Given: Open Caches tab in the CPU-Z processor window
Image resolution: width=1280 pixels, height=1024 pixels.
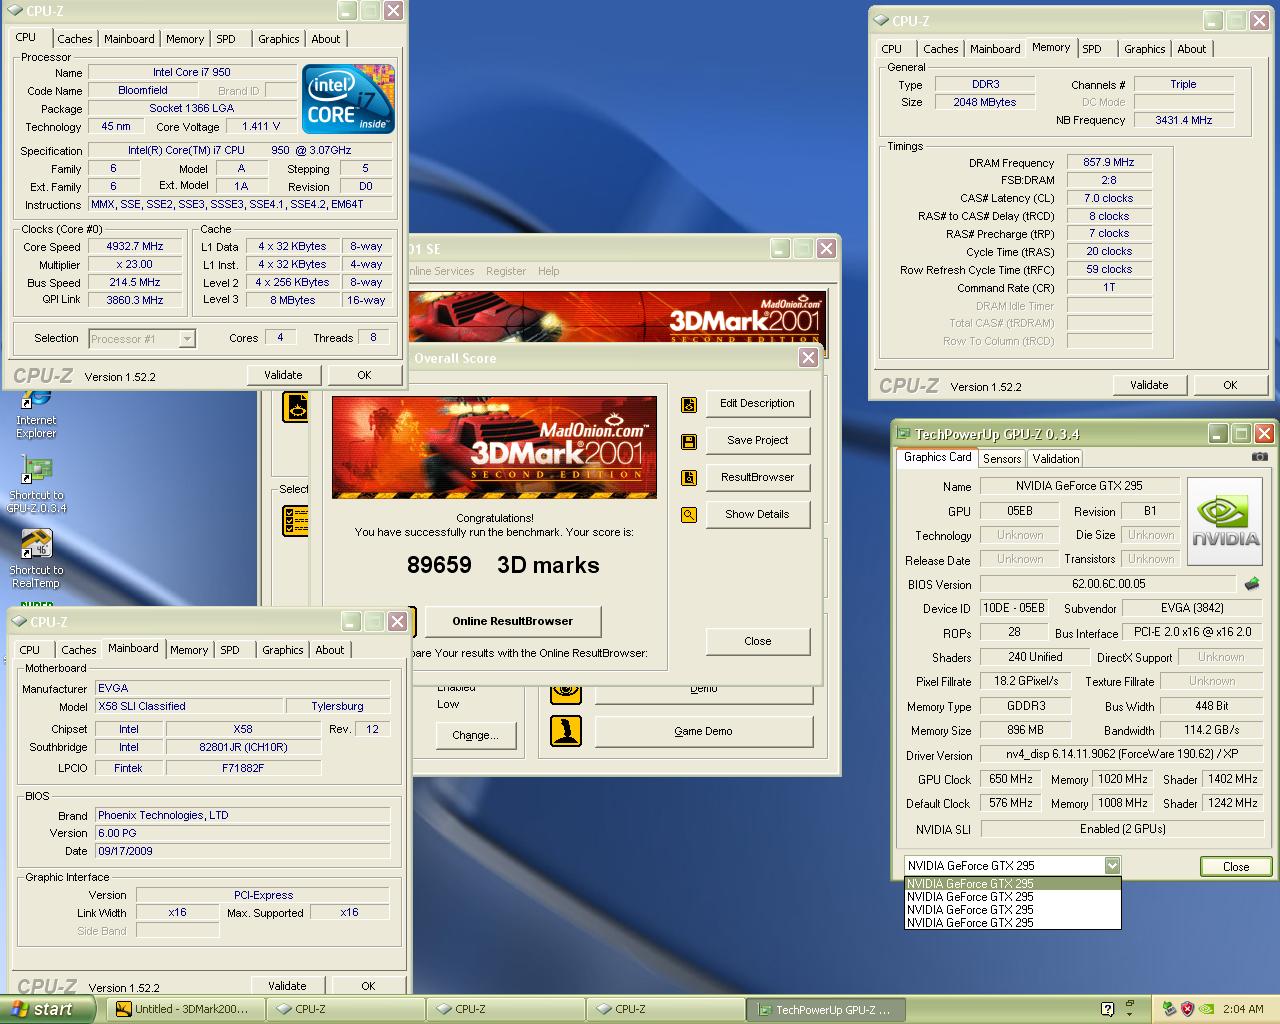Looking at the screenshot, I should [x=75, y=39].
